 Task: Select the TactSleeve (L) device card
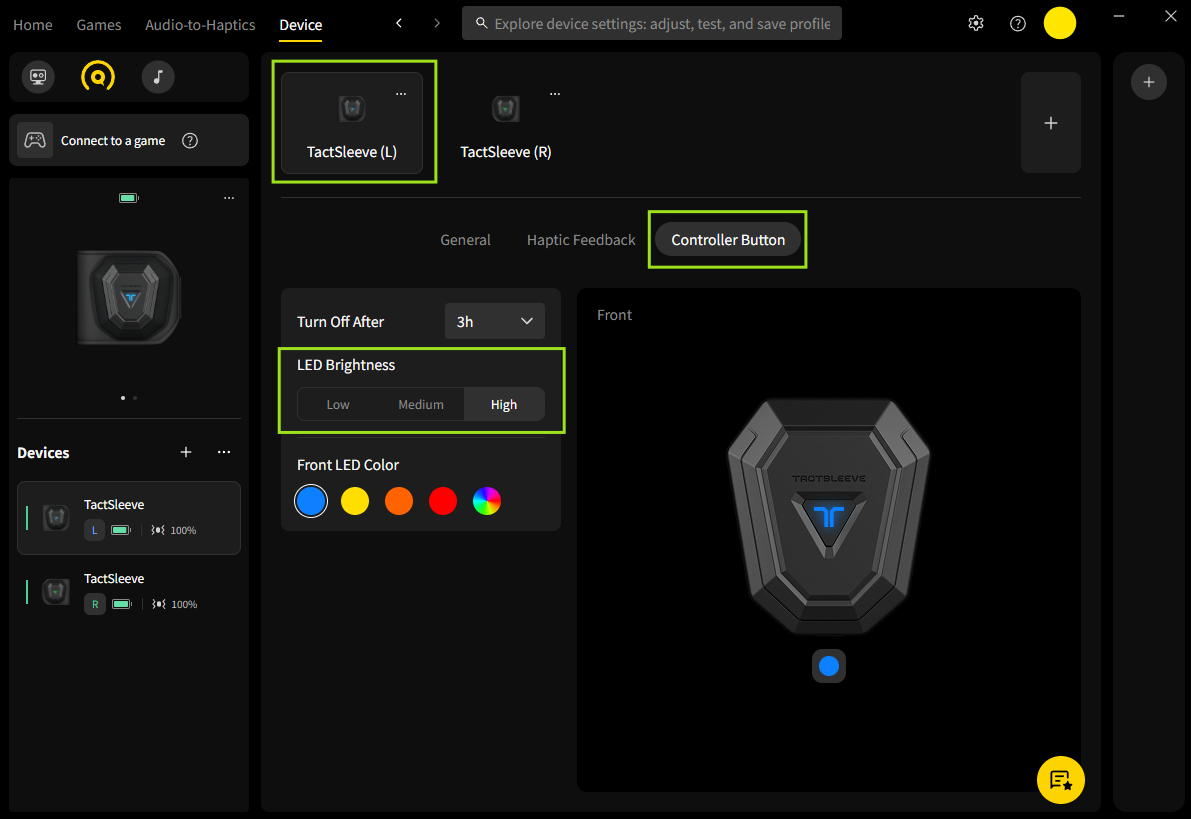[x=352, y=123]
